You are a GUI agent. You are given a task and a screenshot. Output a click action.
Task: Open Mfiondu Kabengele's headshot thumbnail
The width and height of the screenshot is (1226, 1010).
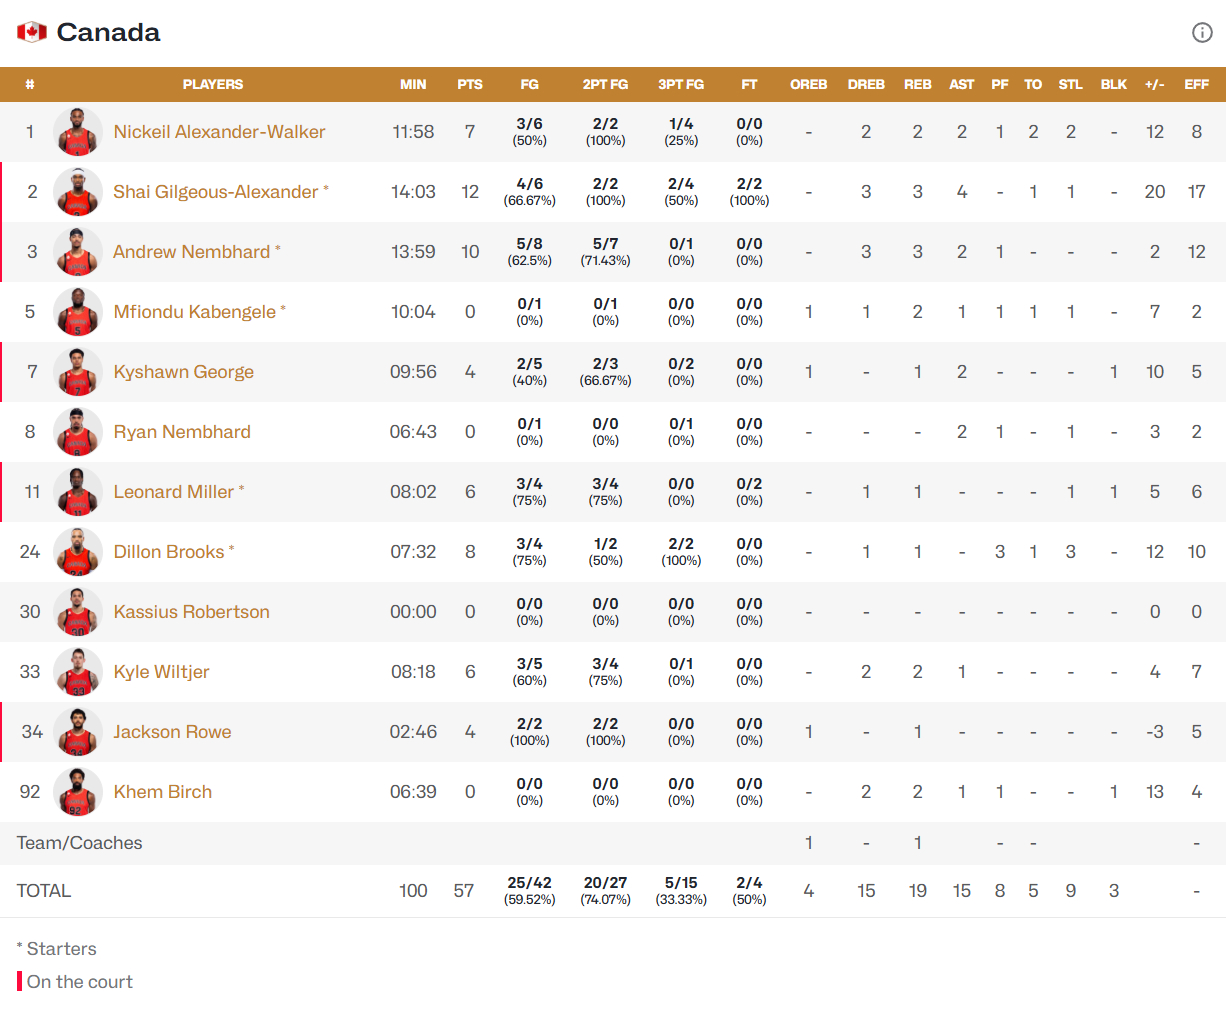click(78, 312)
